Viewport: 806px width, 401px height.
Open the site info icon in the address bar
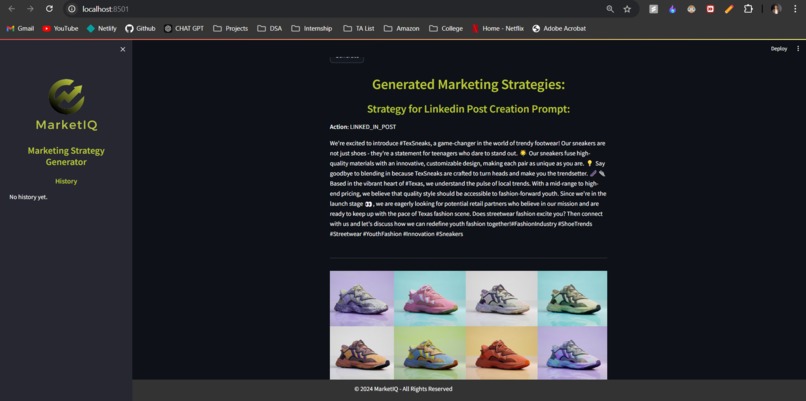coord(72,9)
